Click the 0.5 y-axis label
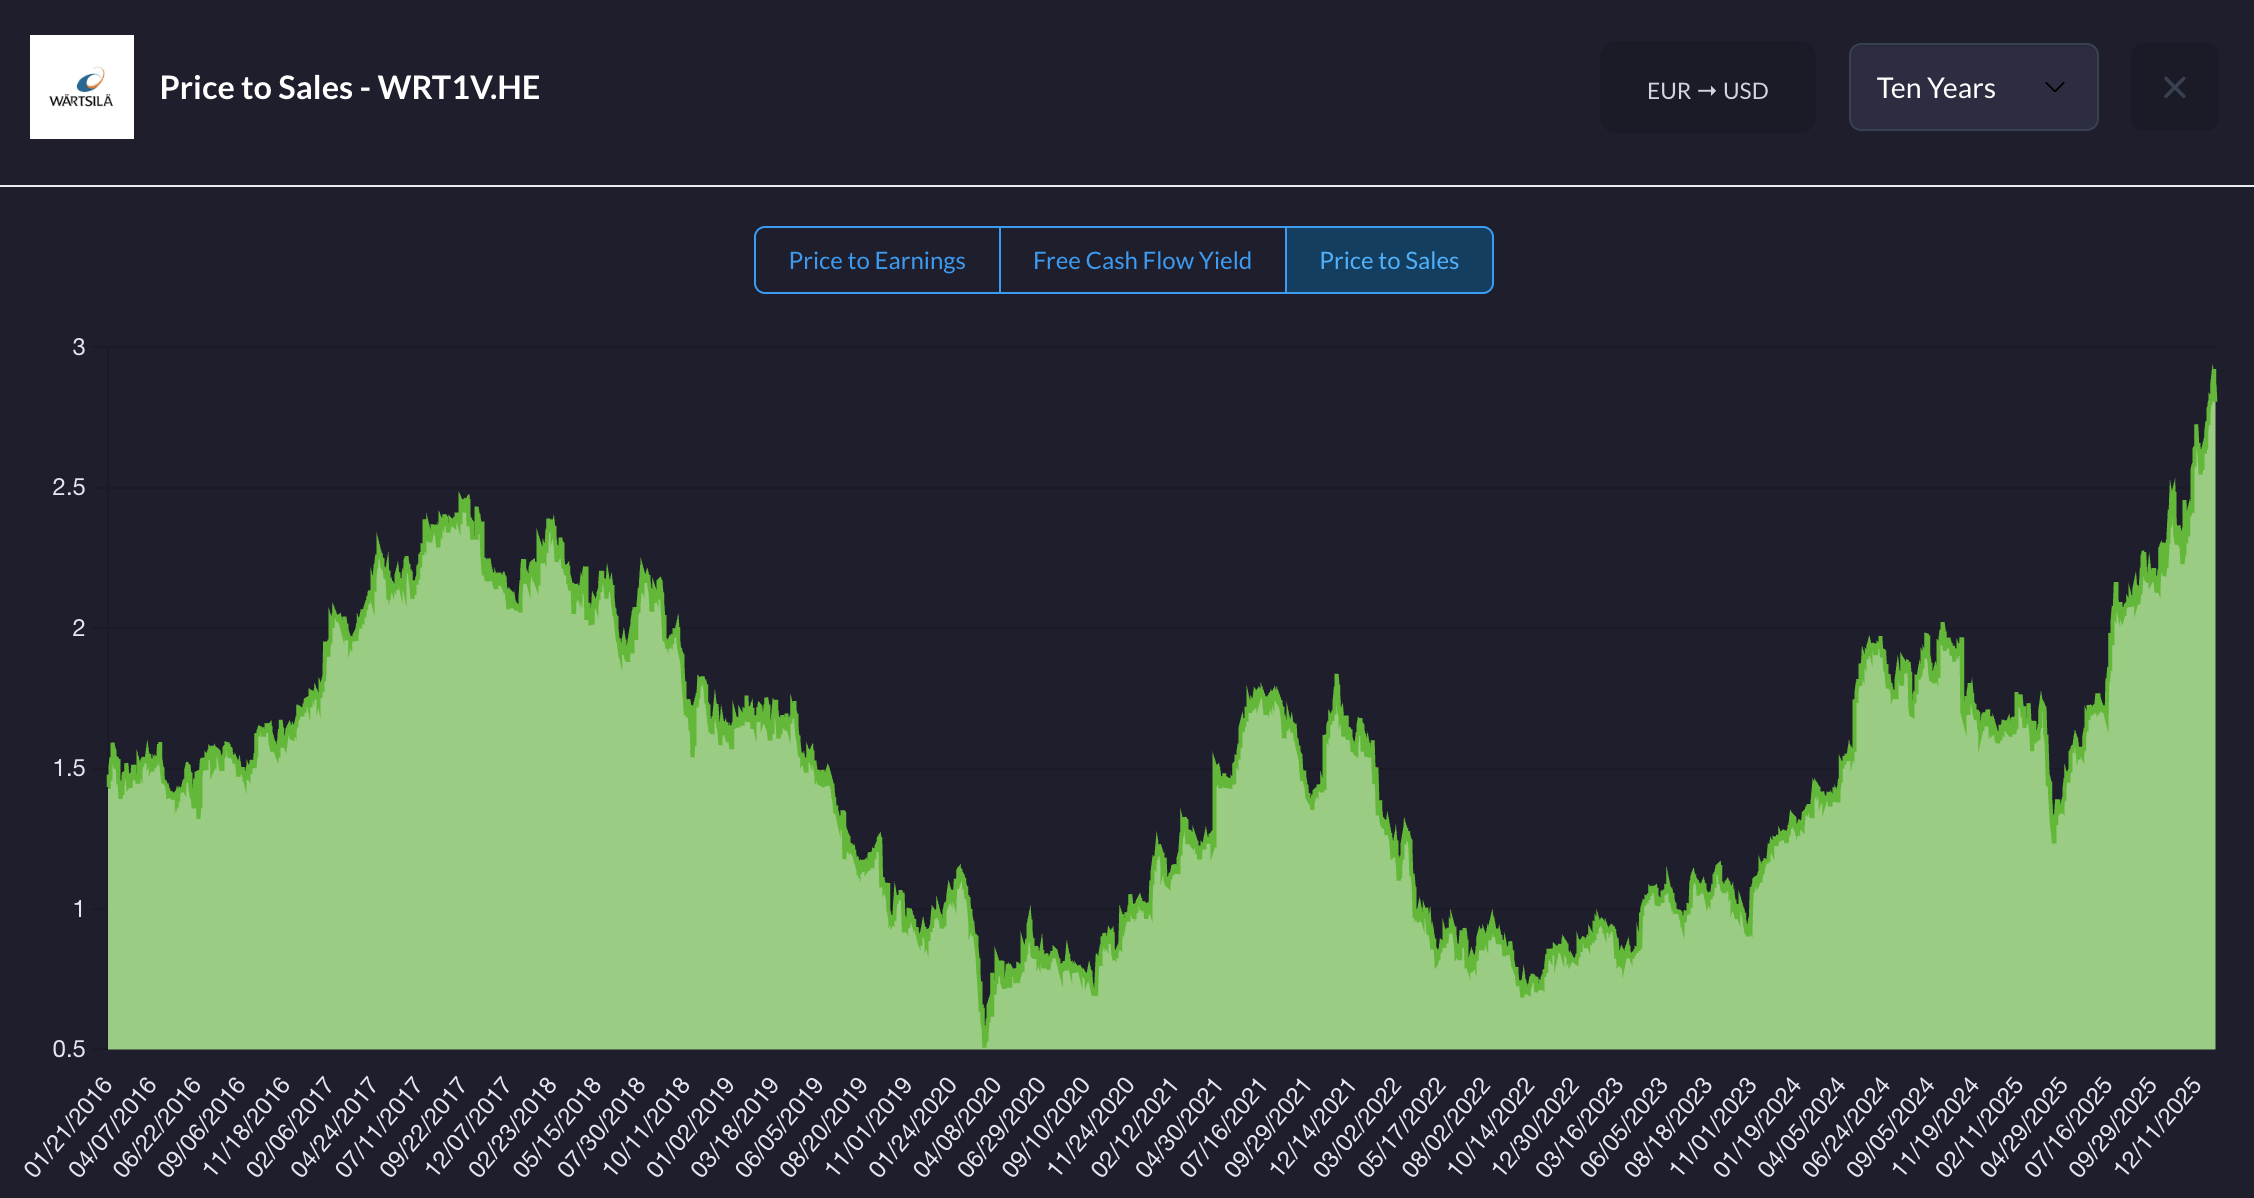Screen dimensions: 2254x1198 coord(69,1049)
